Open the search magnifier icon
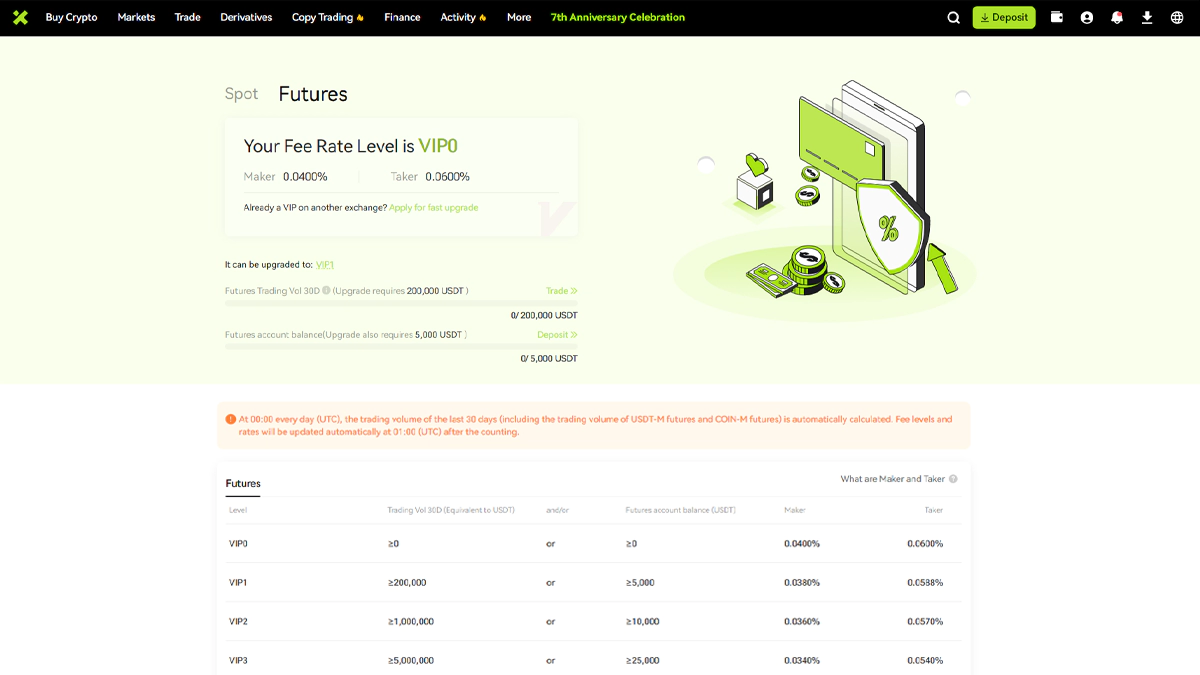1200x675 pixels. (953, 18)
